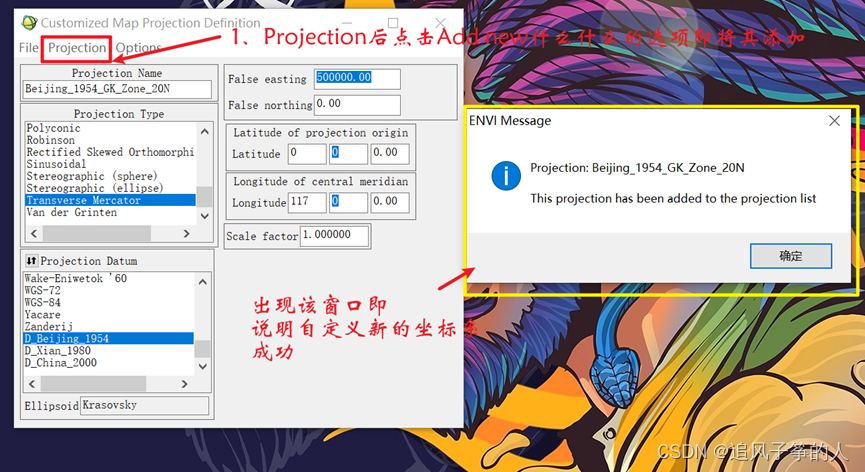
Task: Click the Longitude seconds field
Action: (390, 202)
